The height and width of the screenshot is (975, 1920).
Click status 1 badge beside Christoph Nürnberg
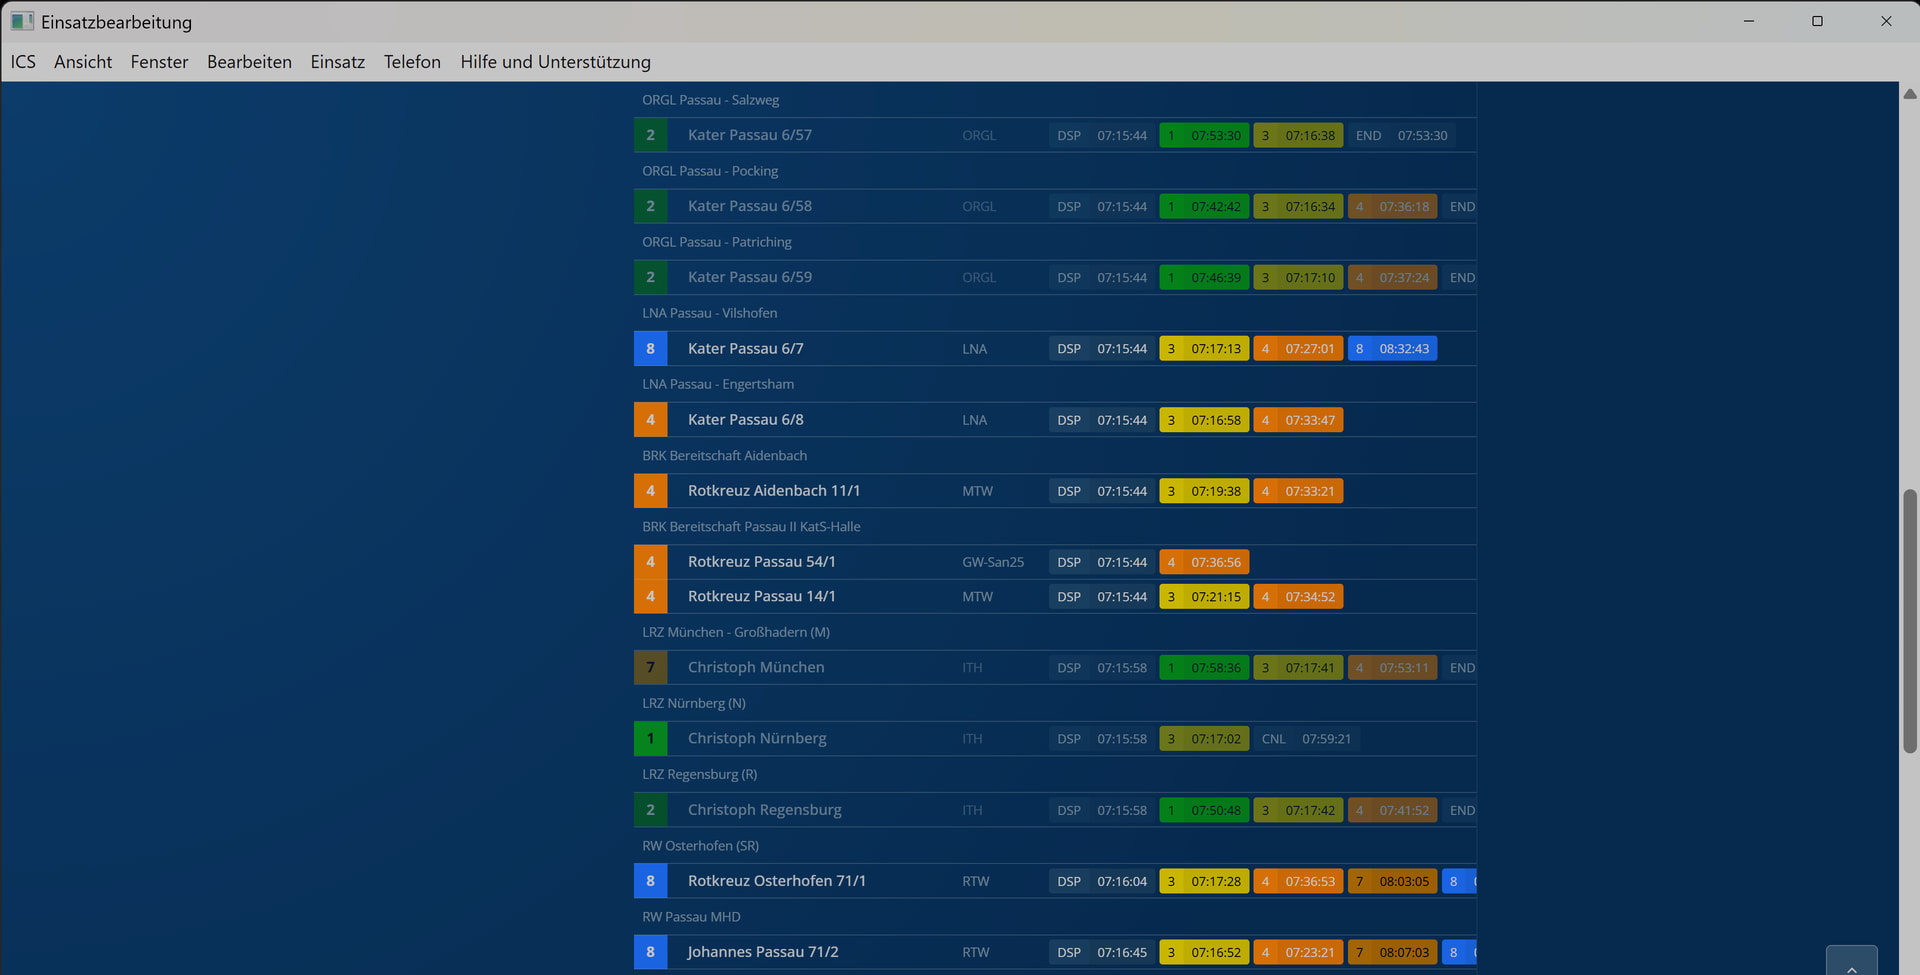pos(650,739)
